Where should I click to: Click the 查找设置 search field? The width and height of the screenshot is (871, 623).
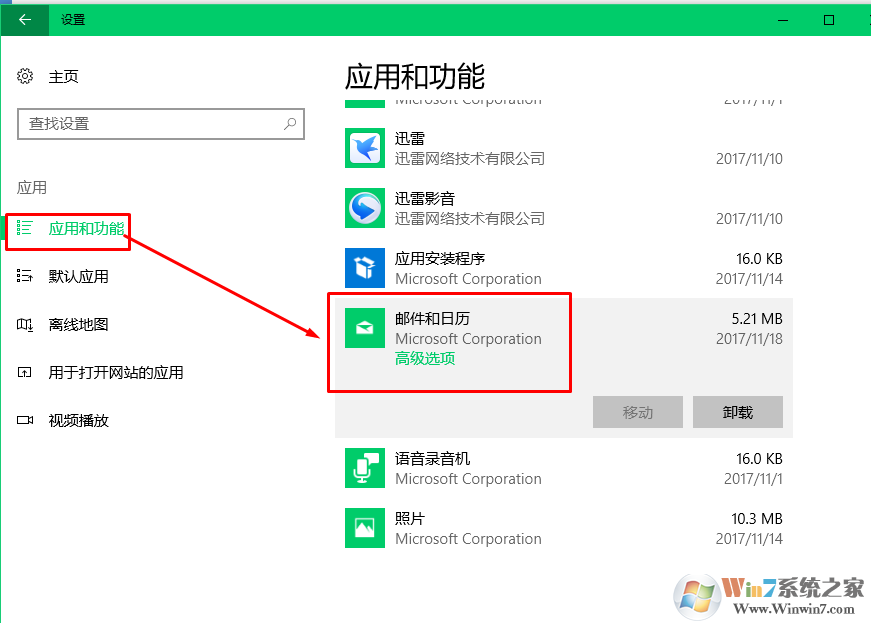[161, 124]
